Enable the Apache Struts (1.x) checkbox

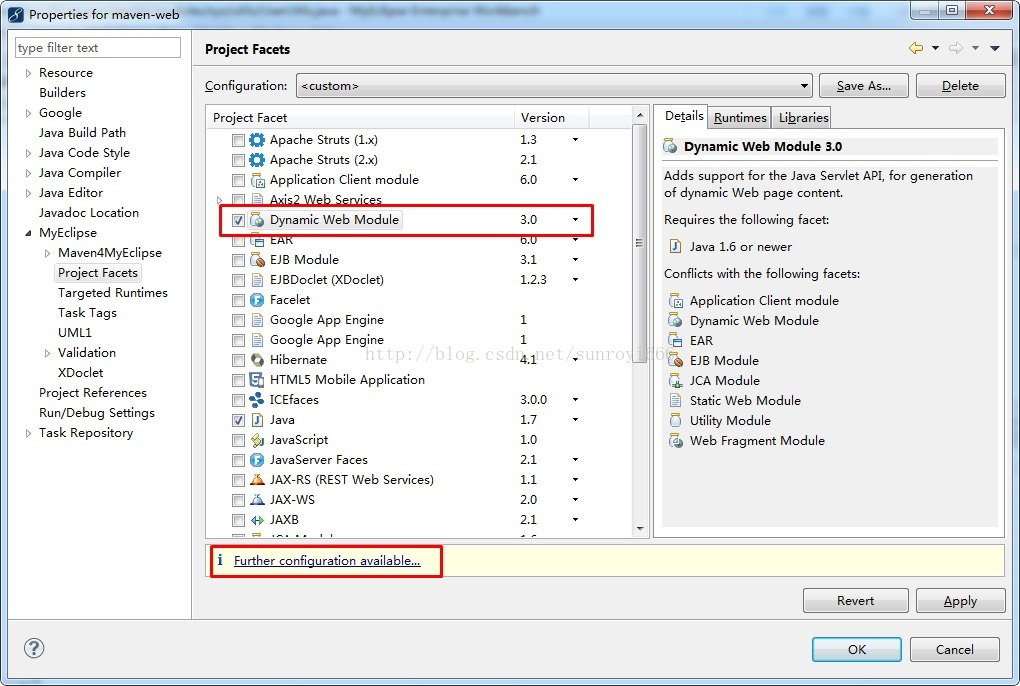(238, 140)
